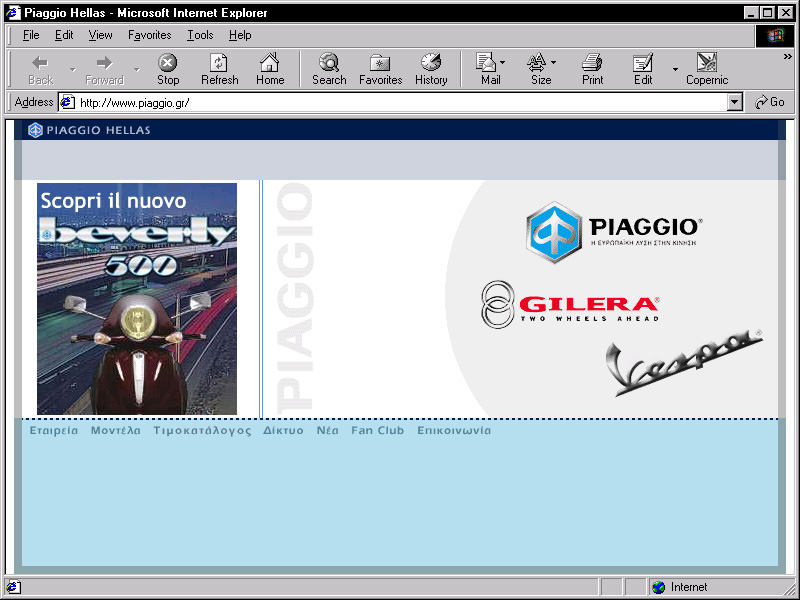Print the page using toolbar

coord(592,69)
